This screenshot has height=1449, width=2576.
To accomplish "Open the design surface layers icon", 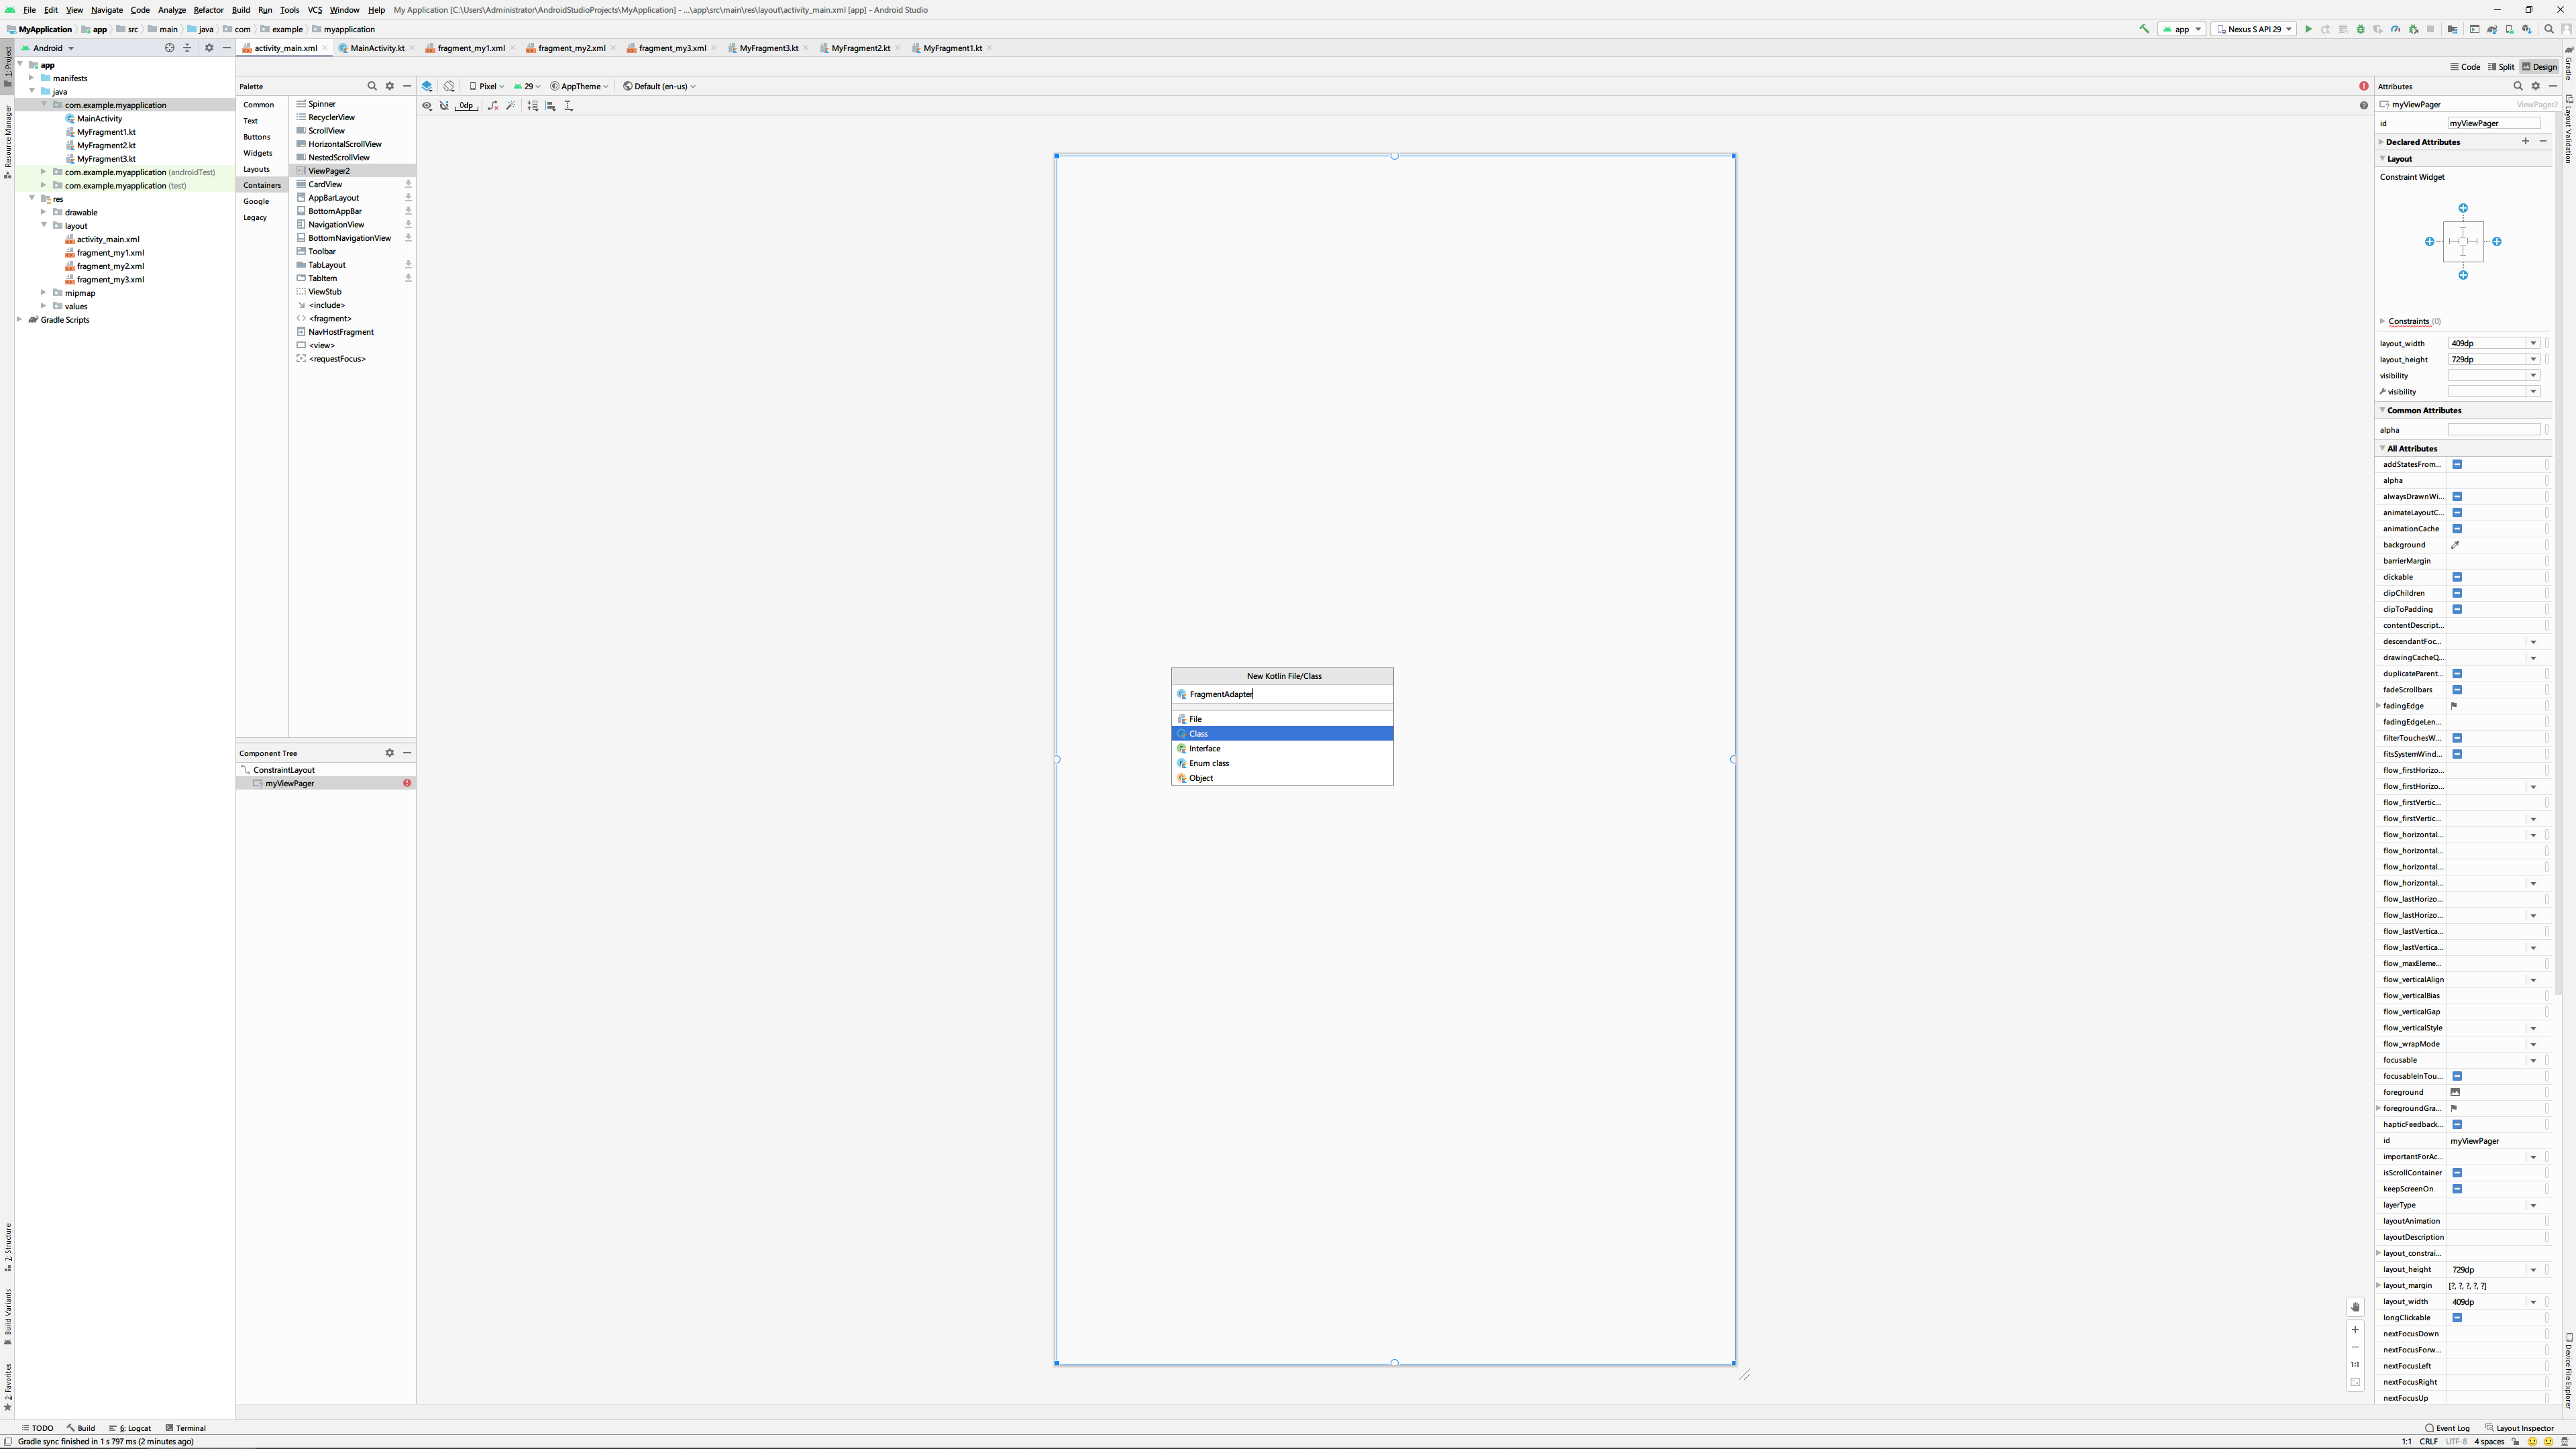I will pyautogui.click(x=428, y=86).
